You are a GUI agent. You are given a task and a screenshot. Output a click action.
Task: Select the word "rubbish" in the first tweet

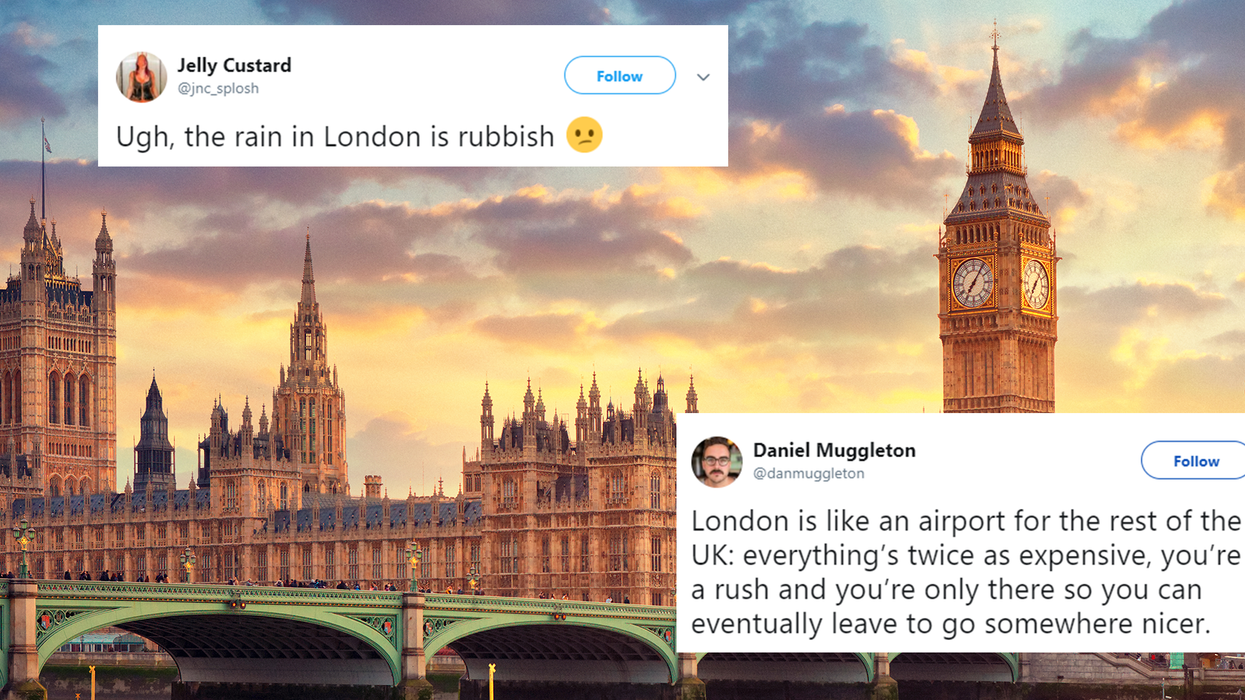pos(506,136)
